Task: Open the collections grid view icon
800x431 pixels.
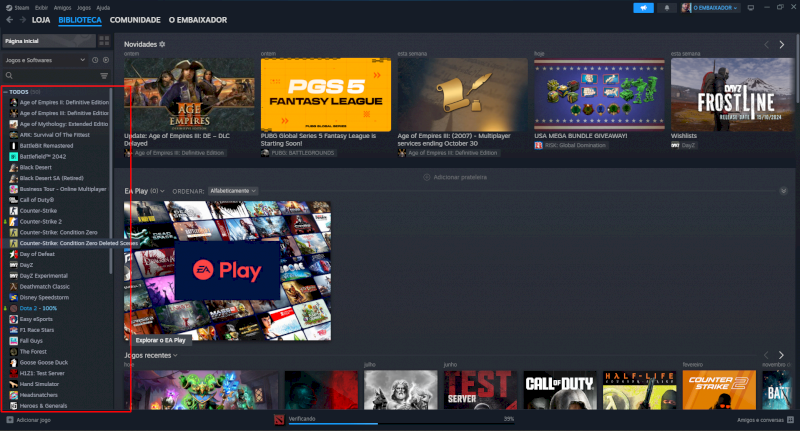Action: coord(104,41)
